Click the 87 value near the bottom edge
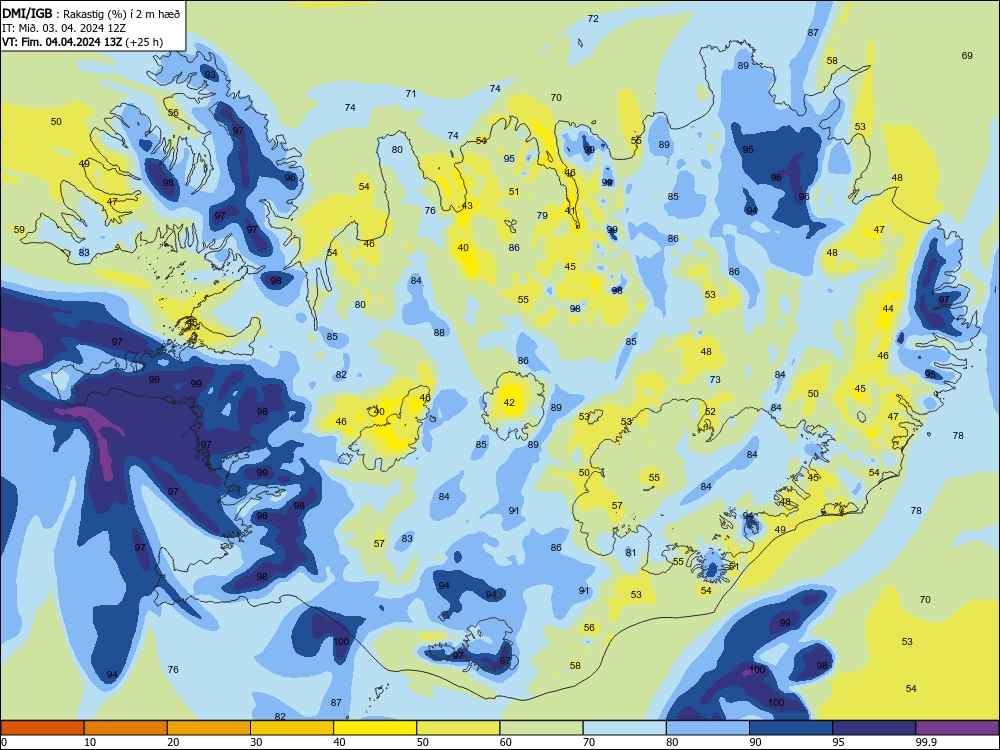The height and width of the screenshot is (750, 1000). (336, 703)
